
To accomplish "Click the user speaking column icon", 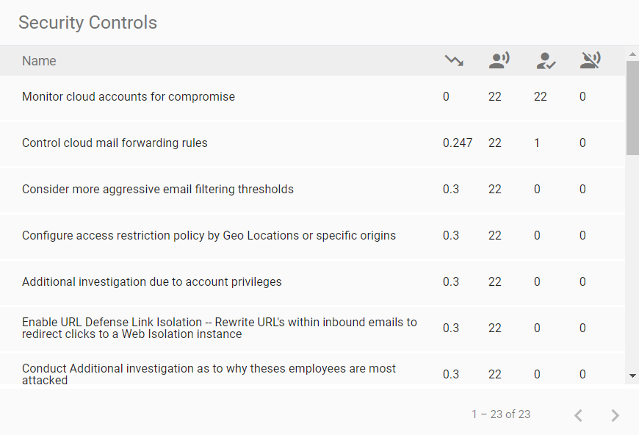I will coord(499,60).
